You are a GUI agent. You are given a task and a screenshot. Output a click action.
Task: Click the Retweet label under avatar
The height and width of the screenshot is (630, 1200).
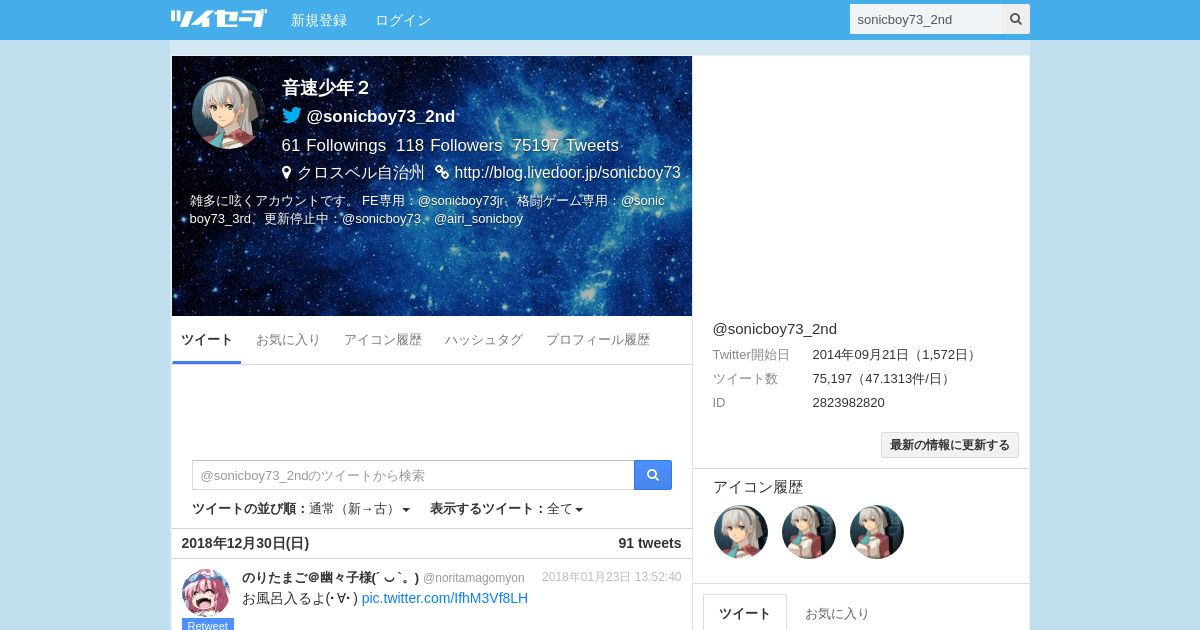pyautogui.click(x=208, y=625)
